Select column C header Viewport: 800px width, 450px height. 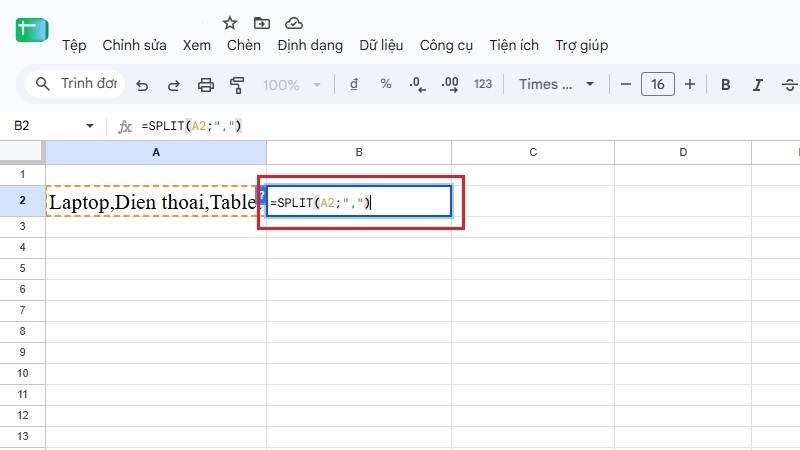pyautogui.click(x=533, y=153)
